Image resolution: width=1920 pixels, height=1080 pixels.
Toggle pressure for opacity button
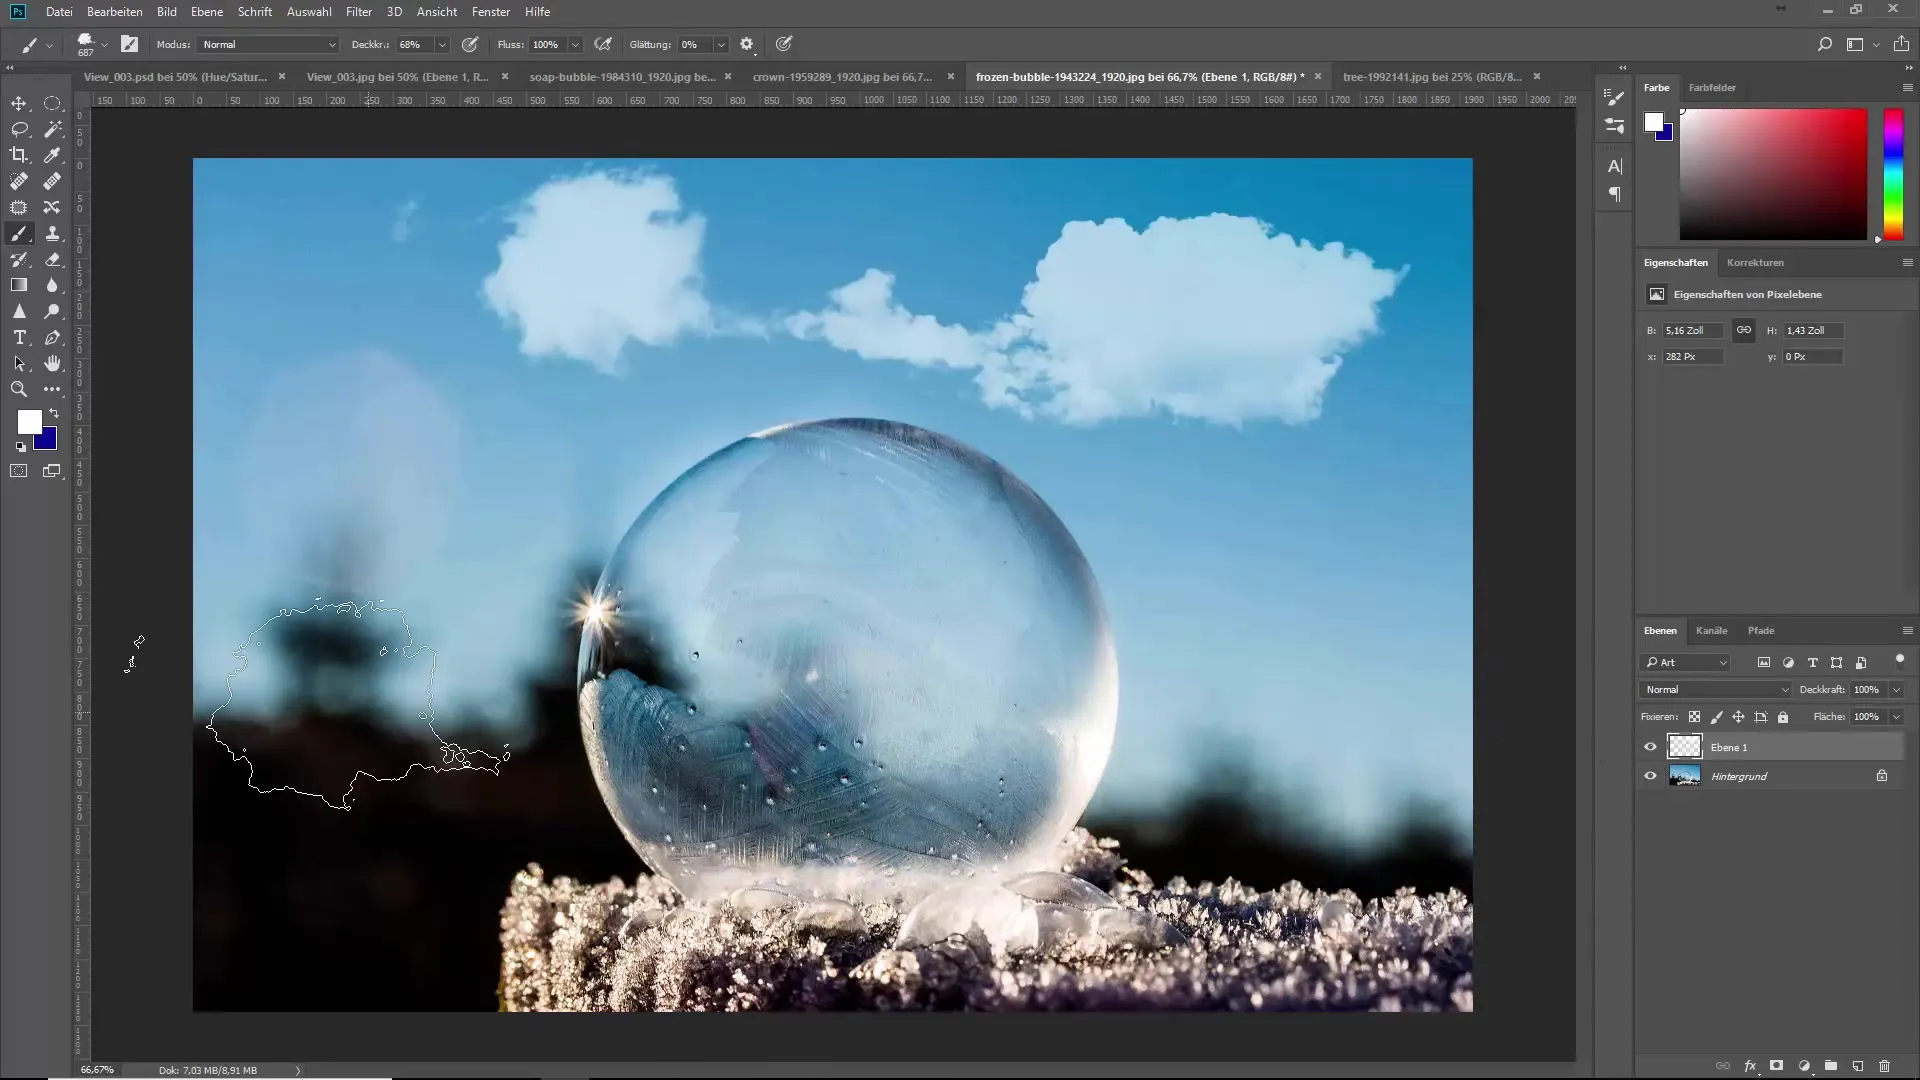(470, 44)
